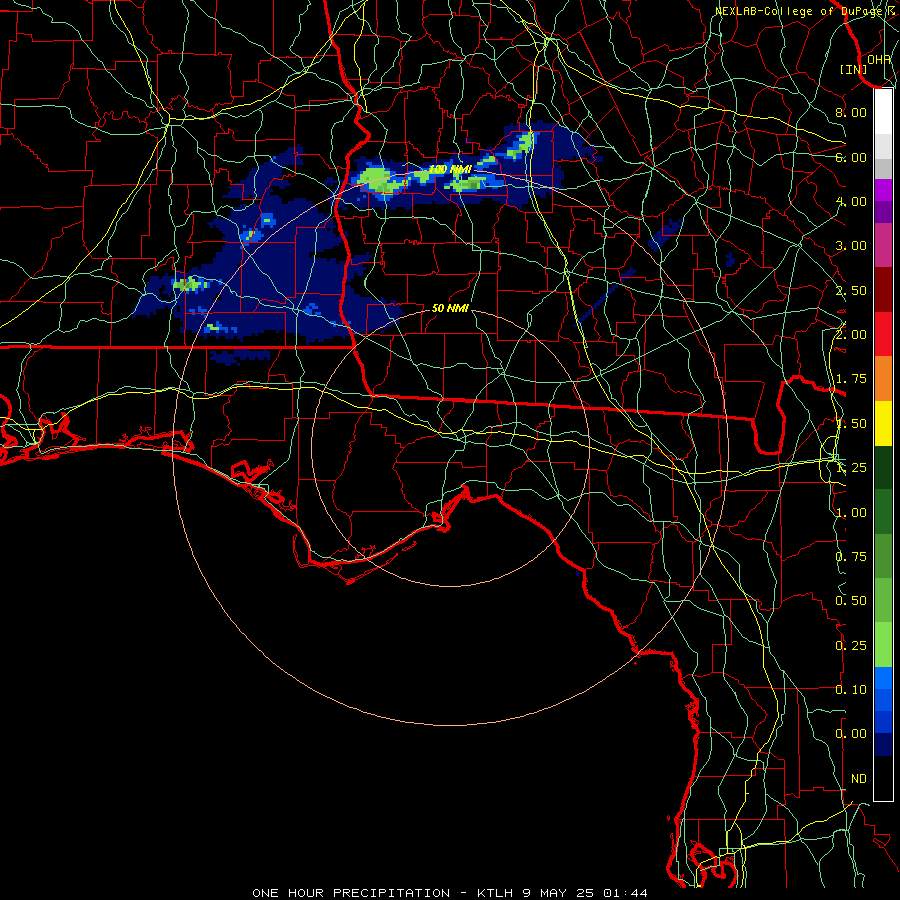Click the 1.00 legend value
The height and width of the screenshot is (900, 900).
click(851, 513)
